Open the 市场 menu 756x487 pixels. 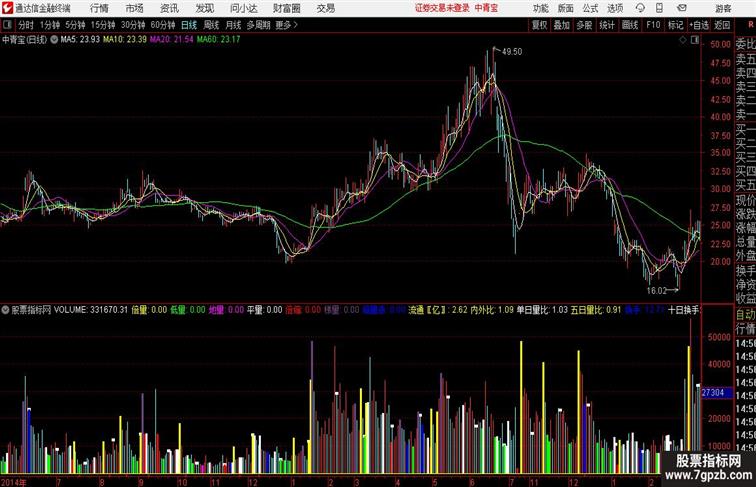click(x=135, y=8)
